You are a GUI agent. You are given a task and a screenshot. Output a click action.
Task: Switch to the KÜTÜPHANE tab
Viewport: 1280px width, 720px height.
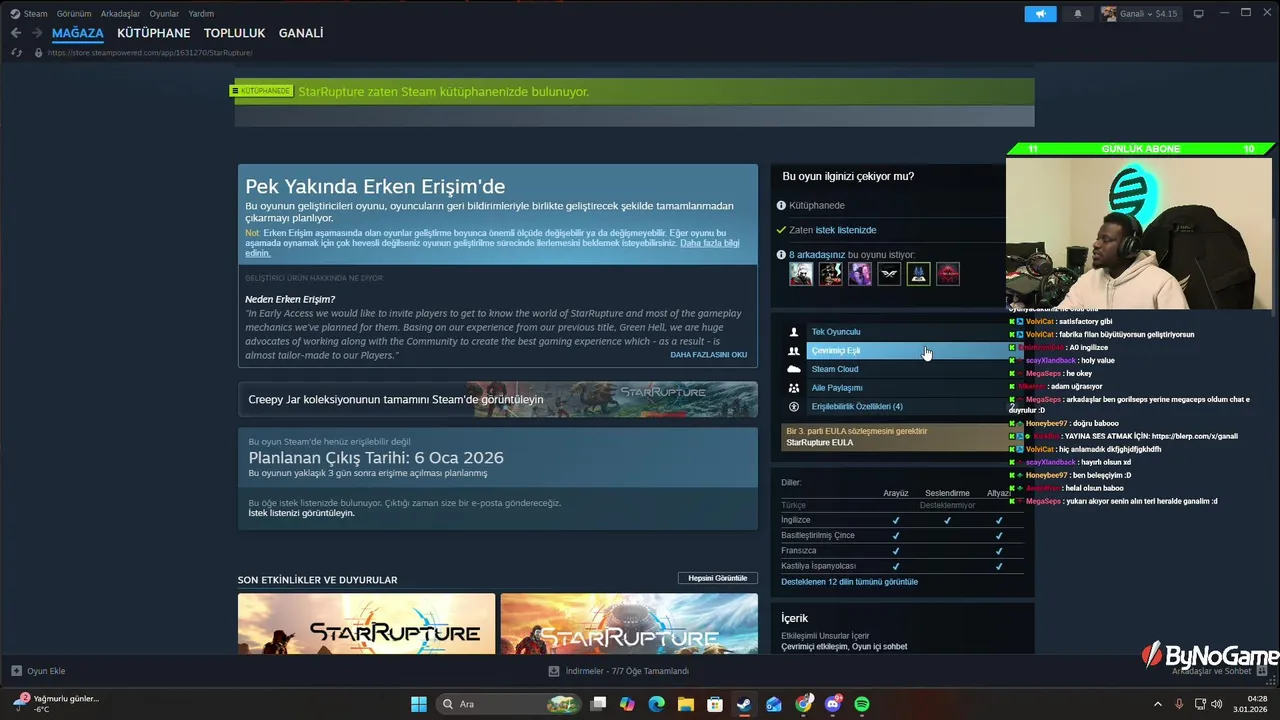(x=154, y=33)
